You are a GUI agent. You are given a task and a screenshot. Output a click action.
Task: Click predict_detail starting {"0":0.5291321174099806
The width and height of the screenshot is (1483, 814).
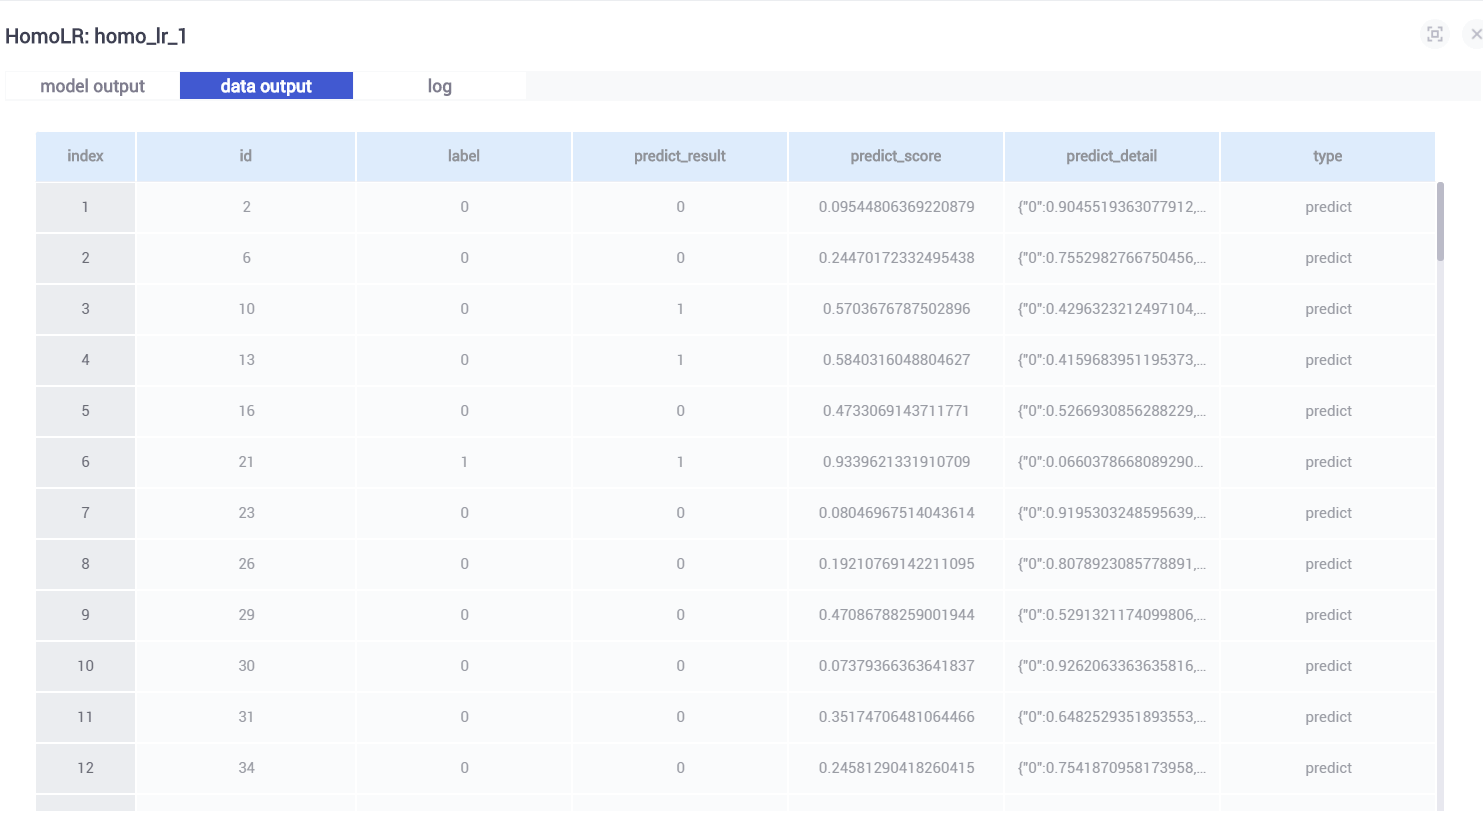point(1112,615)
